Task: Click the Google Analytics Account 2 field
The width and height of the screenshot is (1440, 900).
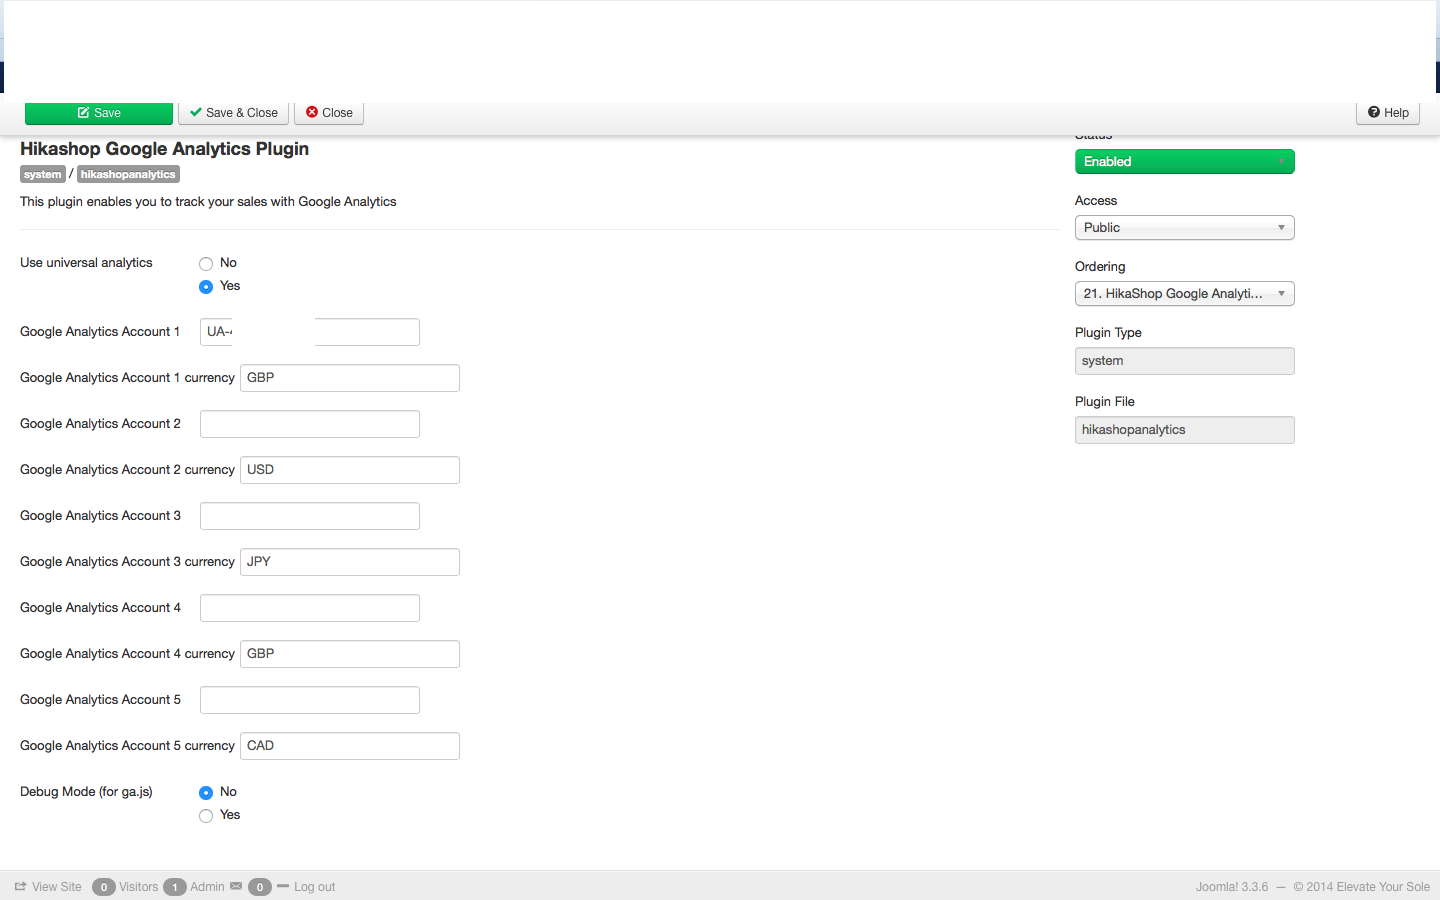Action: pyautogui.click(x=310, y=424)
